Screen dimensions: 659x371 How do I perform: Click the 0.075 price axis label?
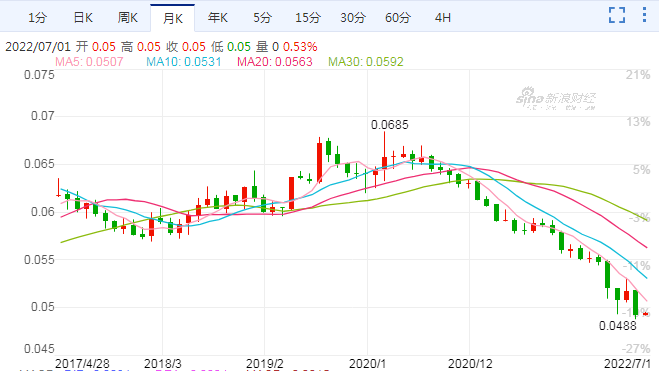[39, 75]
